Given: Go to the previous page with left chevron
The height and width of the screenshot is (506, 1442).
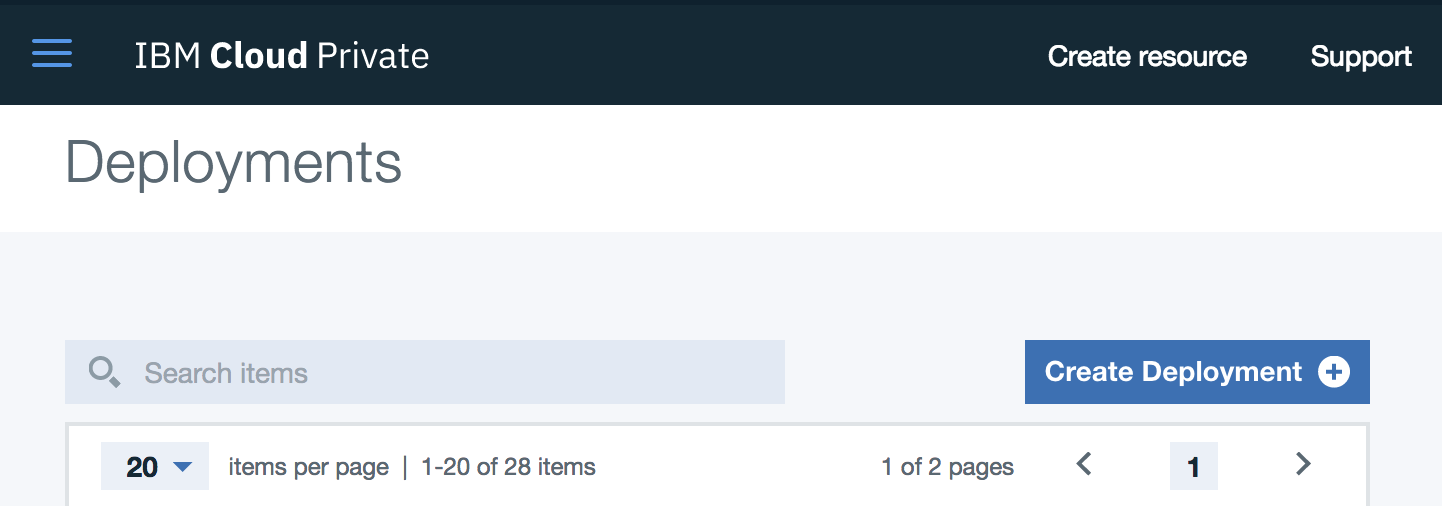Looking at the screenshot, I should pos(1084,464).
